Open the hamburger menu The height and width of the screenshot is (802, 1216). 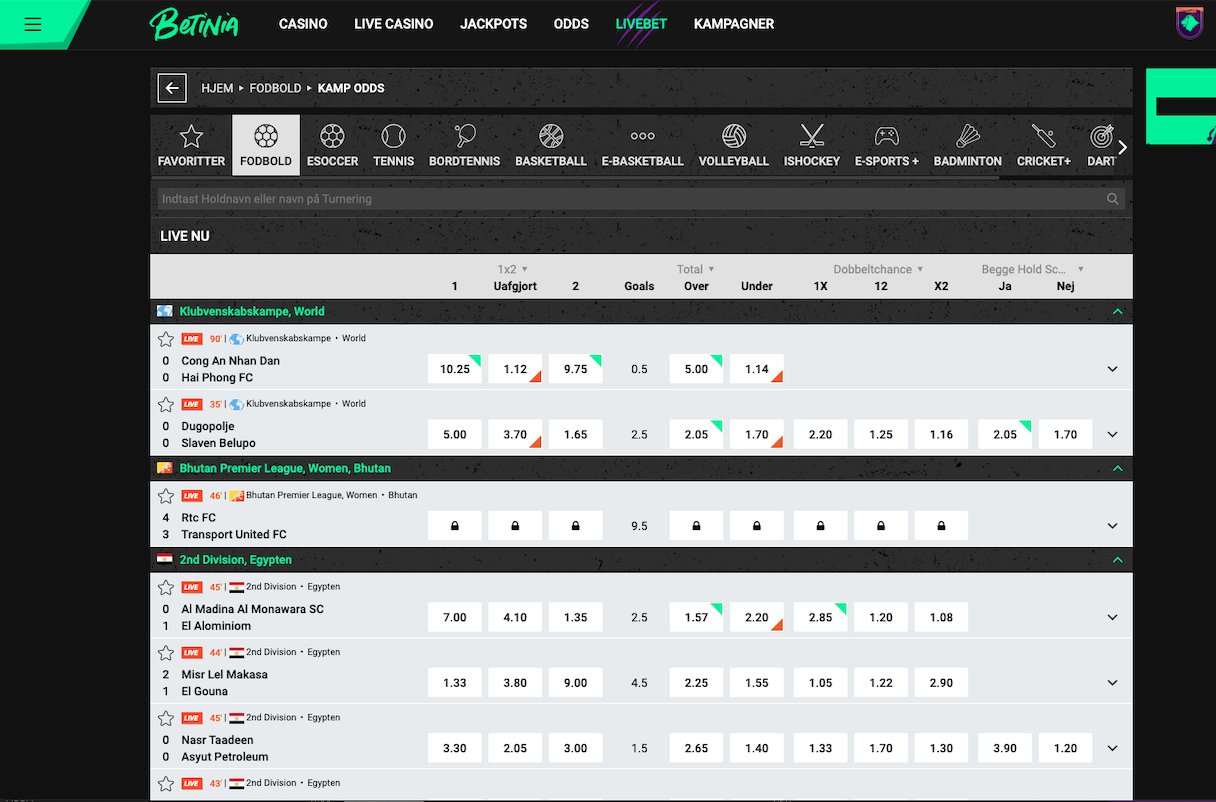pos(33,24)
